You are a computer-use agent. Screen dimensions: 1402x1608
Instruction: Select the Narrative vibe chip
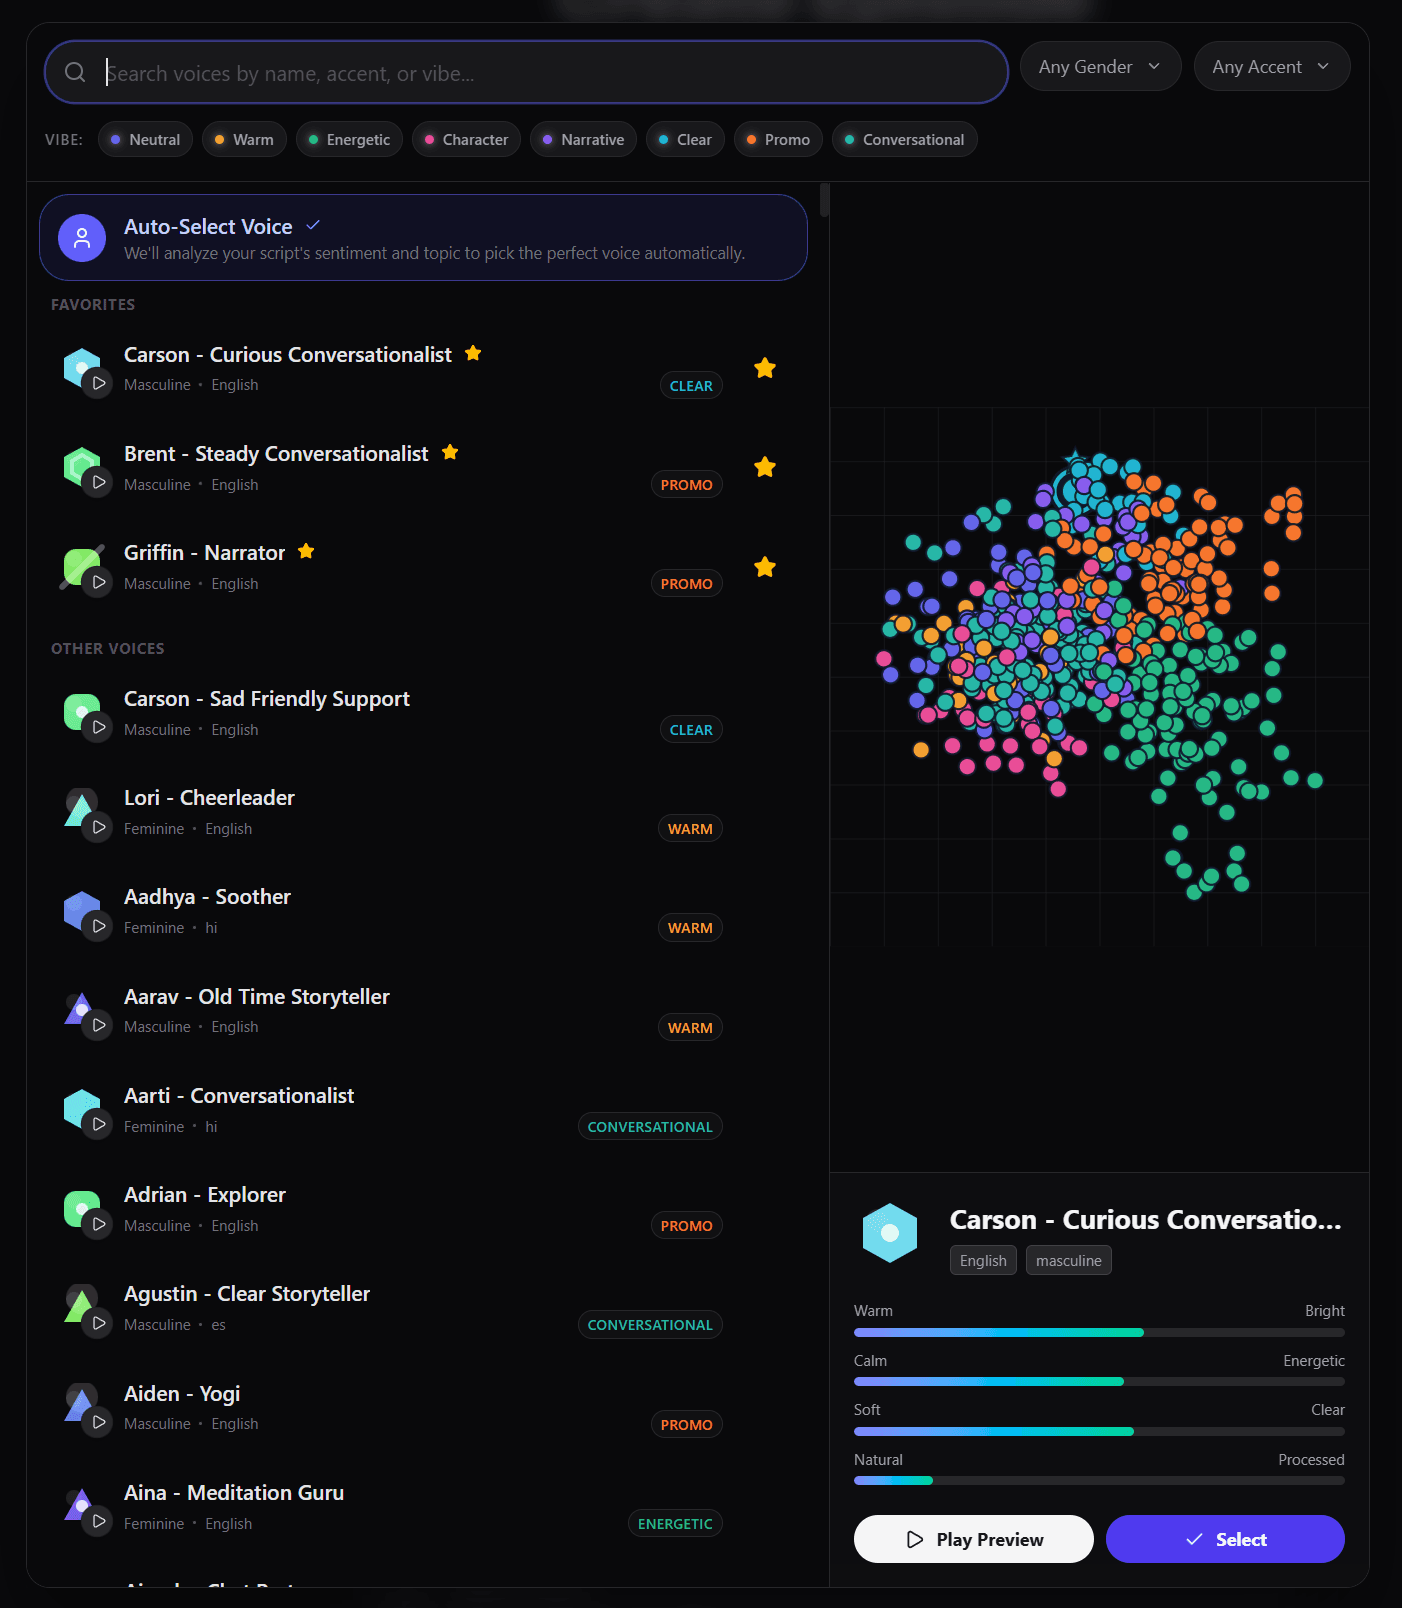[x=583, y=140]
